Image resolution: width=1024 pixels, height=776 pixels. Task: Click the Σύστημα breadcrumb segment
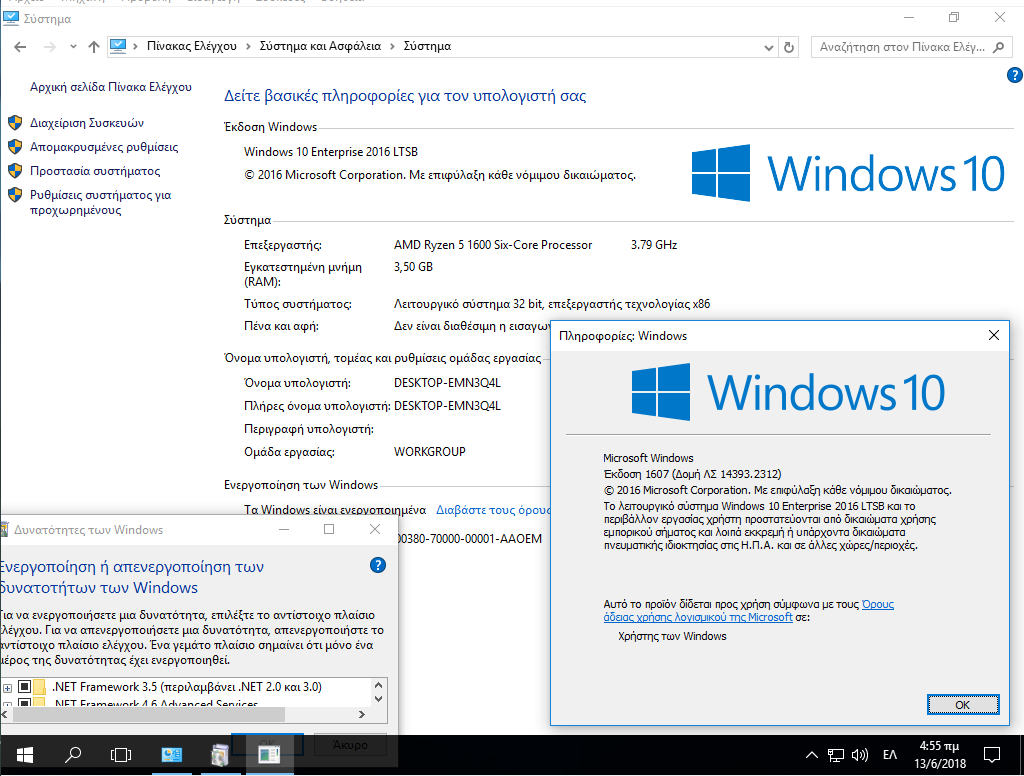[427, 46]
